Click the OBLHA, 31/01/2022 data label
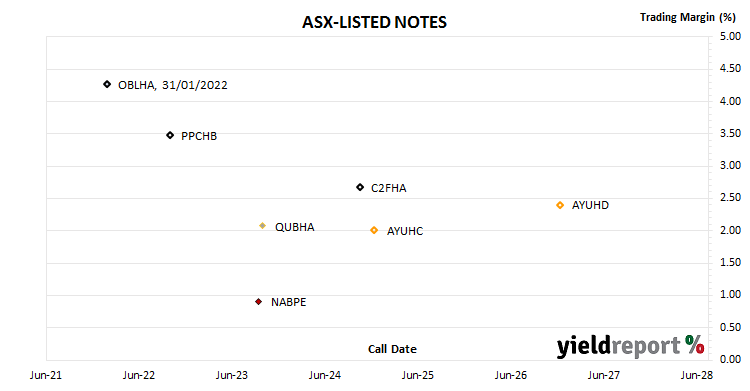The width and height of the screenshot is (750, 391). pos(173,85)
